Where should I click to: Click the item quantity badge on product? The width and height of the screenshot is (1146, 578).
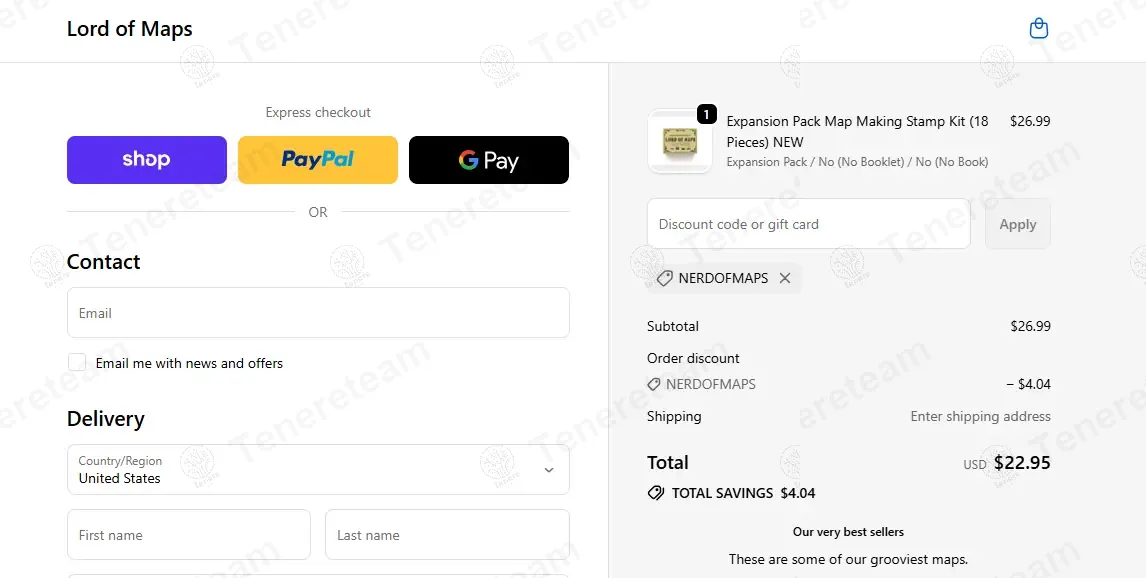(706, 115)
